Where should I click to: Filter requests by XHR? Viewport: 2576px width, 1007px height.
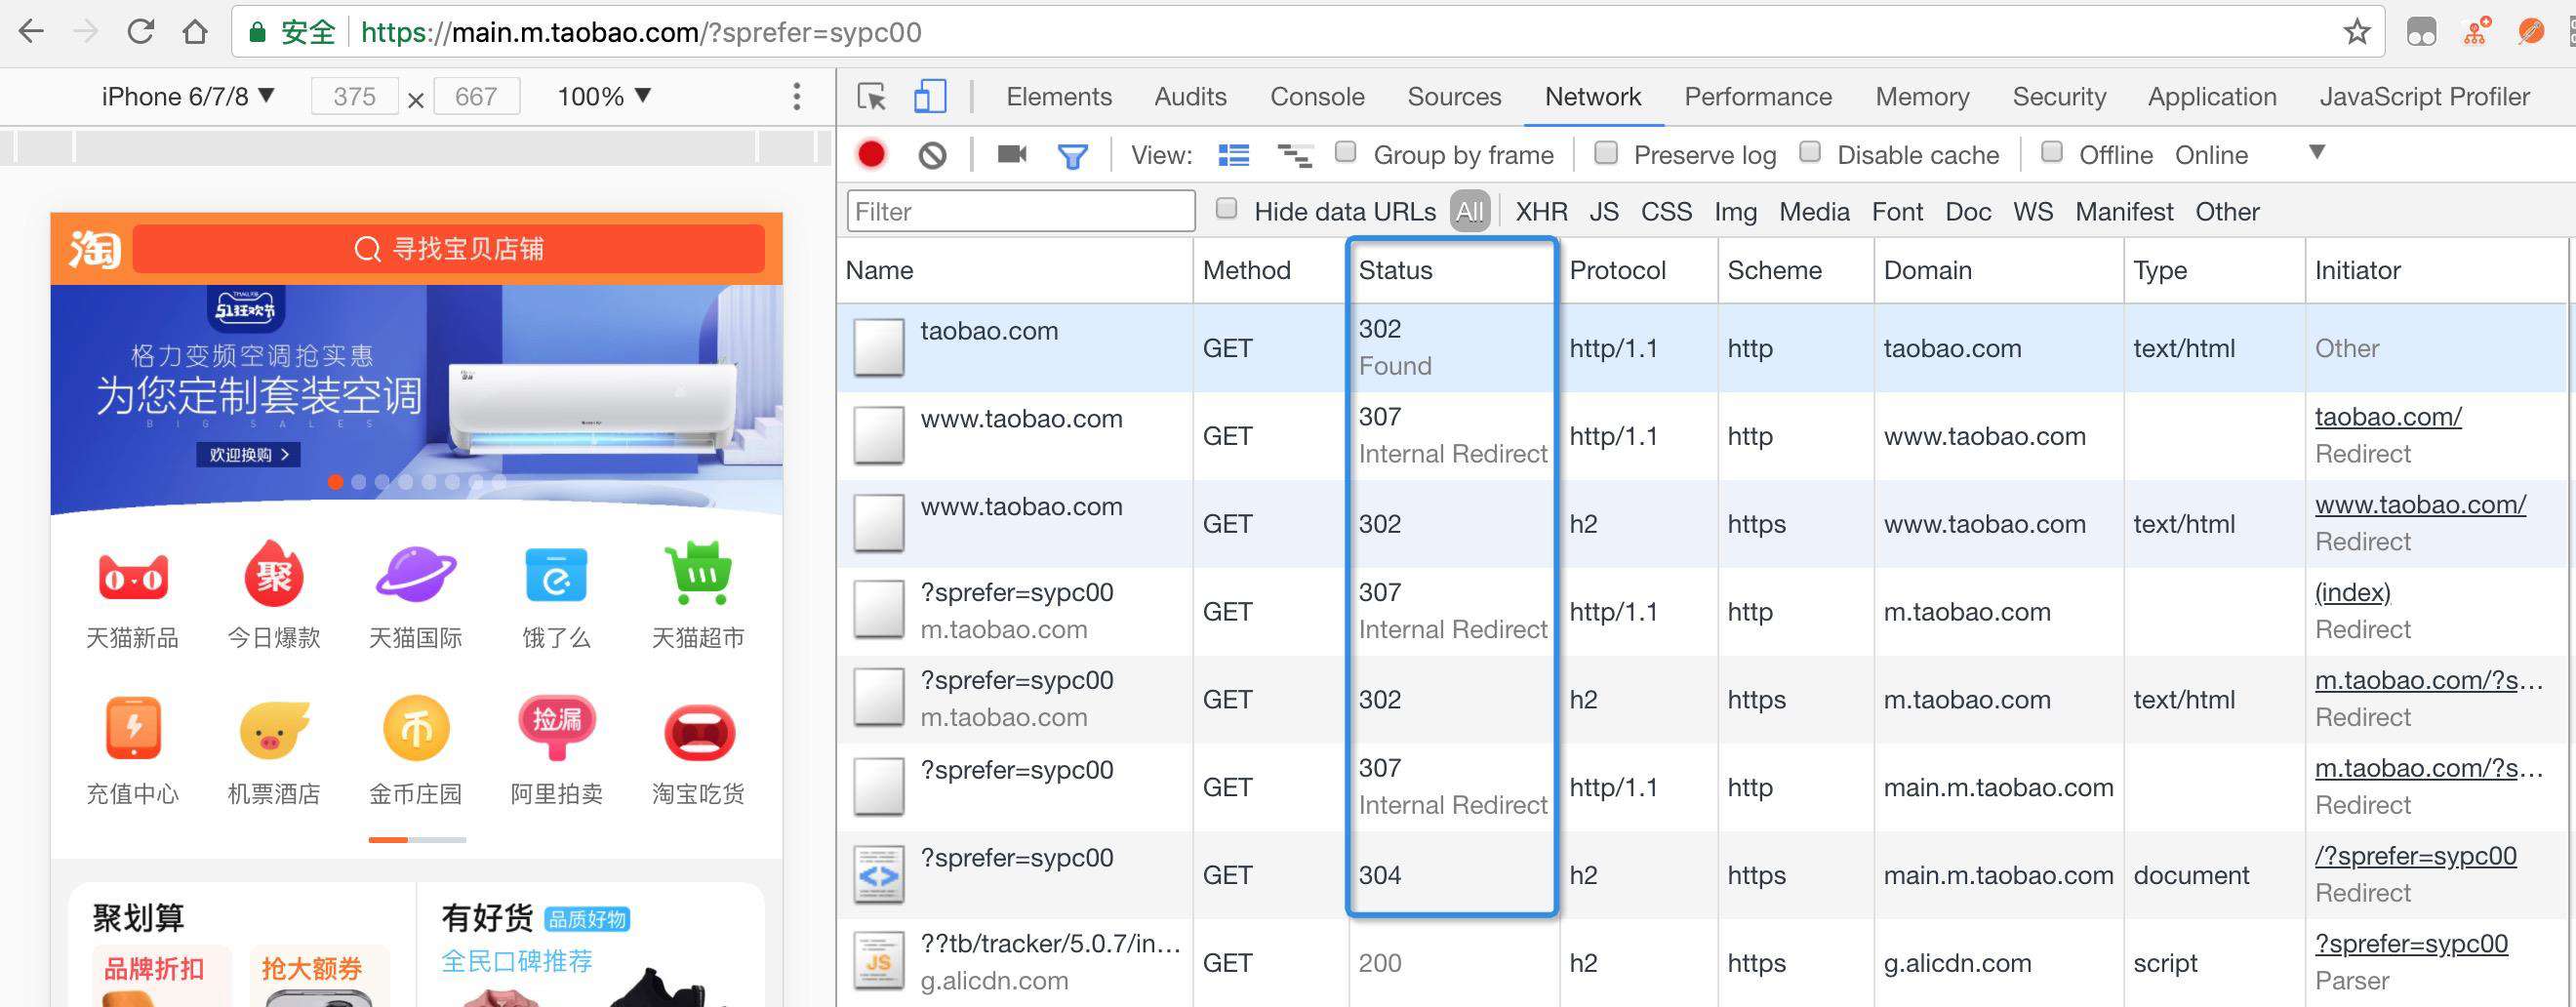pos(1541,212)
